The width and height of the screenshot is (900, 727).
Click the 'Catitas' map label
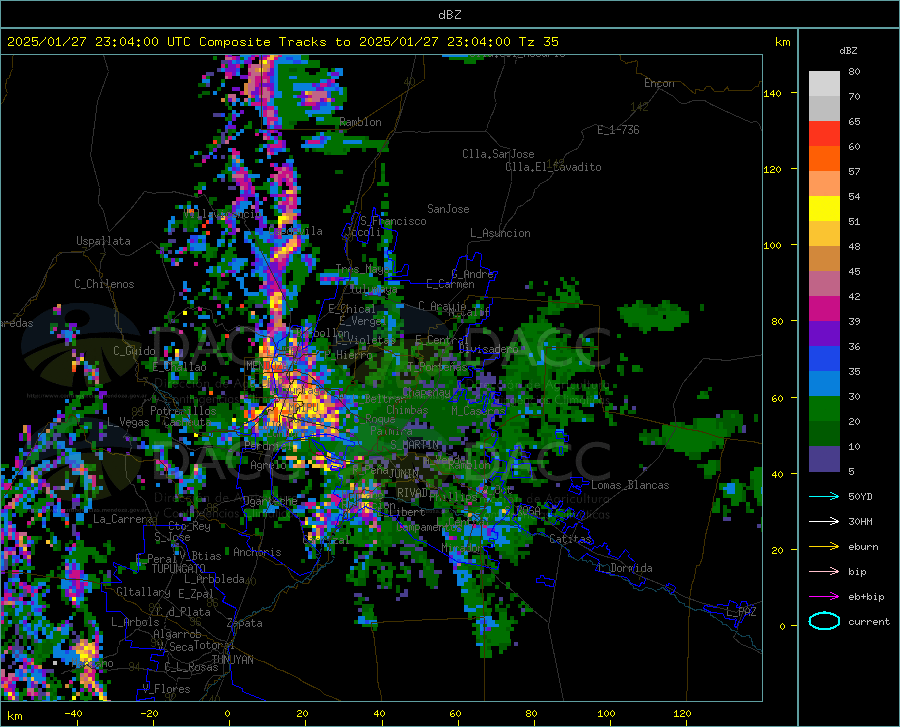tap(570, 539)
